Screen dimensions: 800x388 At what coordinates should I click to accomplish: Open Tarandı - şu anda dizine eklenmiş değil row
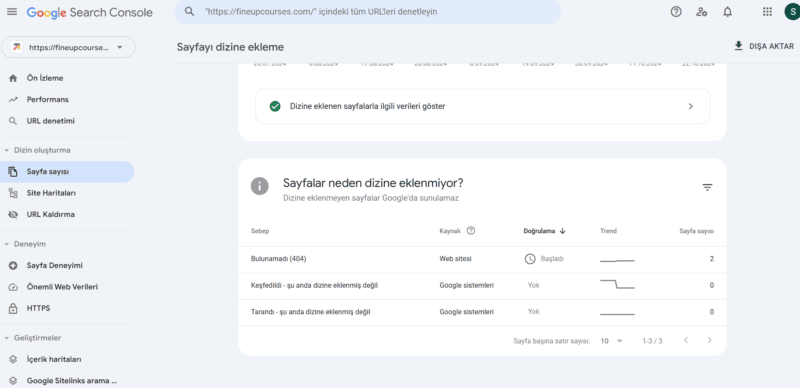482,312
